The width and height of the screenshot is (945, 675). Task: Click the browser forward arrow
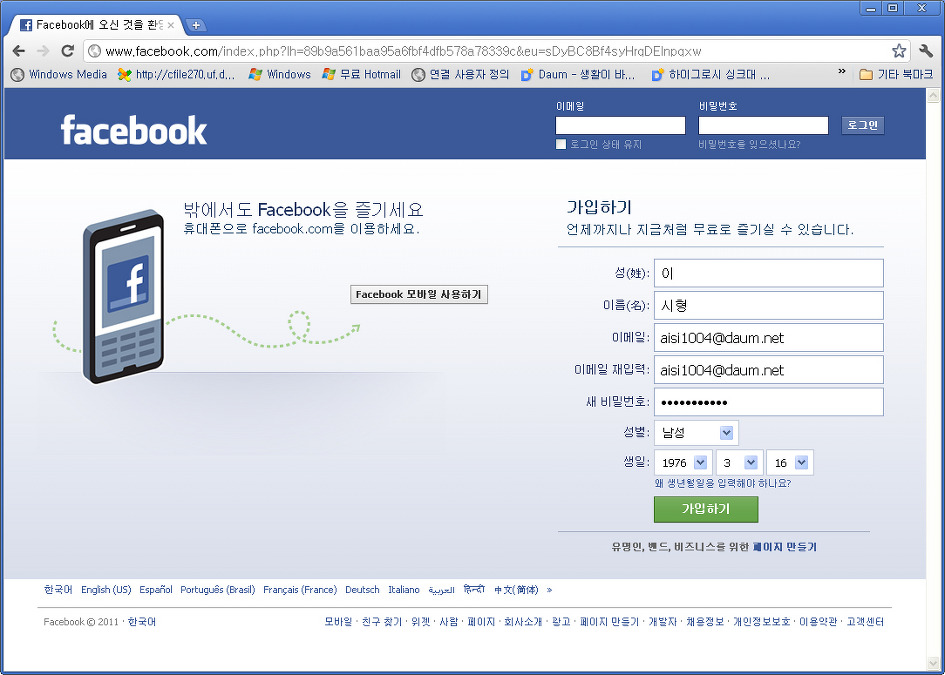(43, 51)
